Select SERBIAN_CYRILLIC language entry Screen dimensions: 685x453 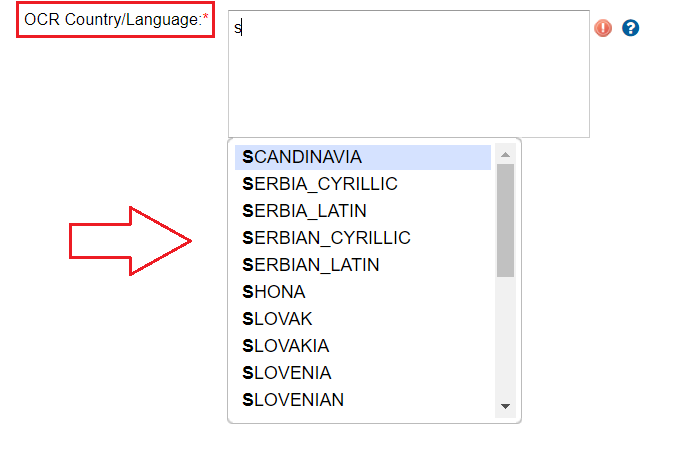click(x=326, y=238)
